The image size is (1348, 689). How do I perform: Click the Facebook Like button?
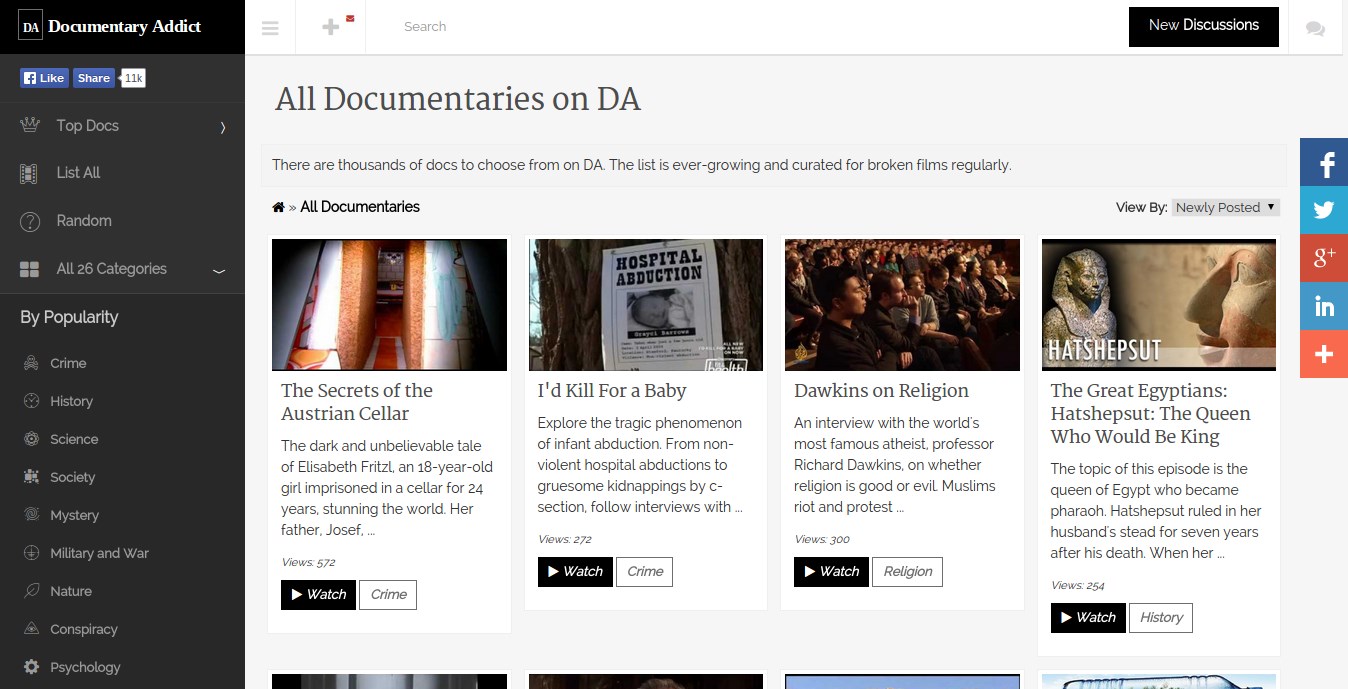[44, 78]
